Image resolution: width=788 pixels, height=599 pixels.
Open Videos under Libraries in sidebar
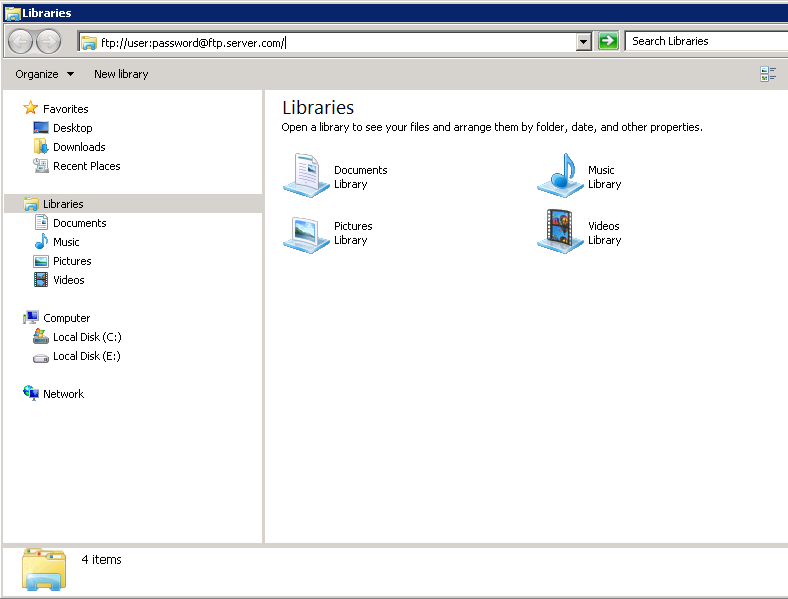click(68, 280)
